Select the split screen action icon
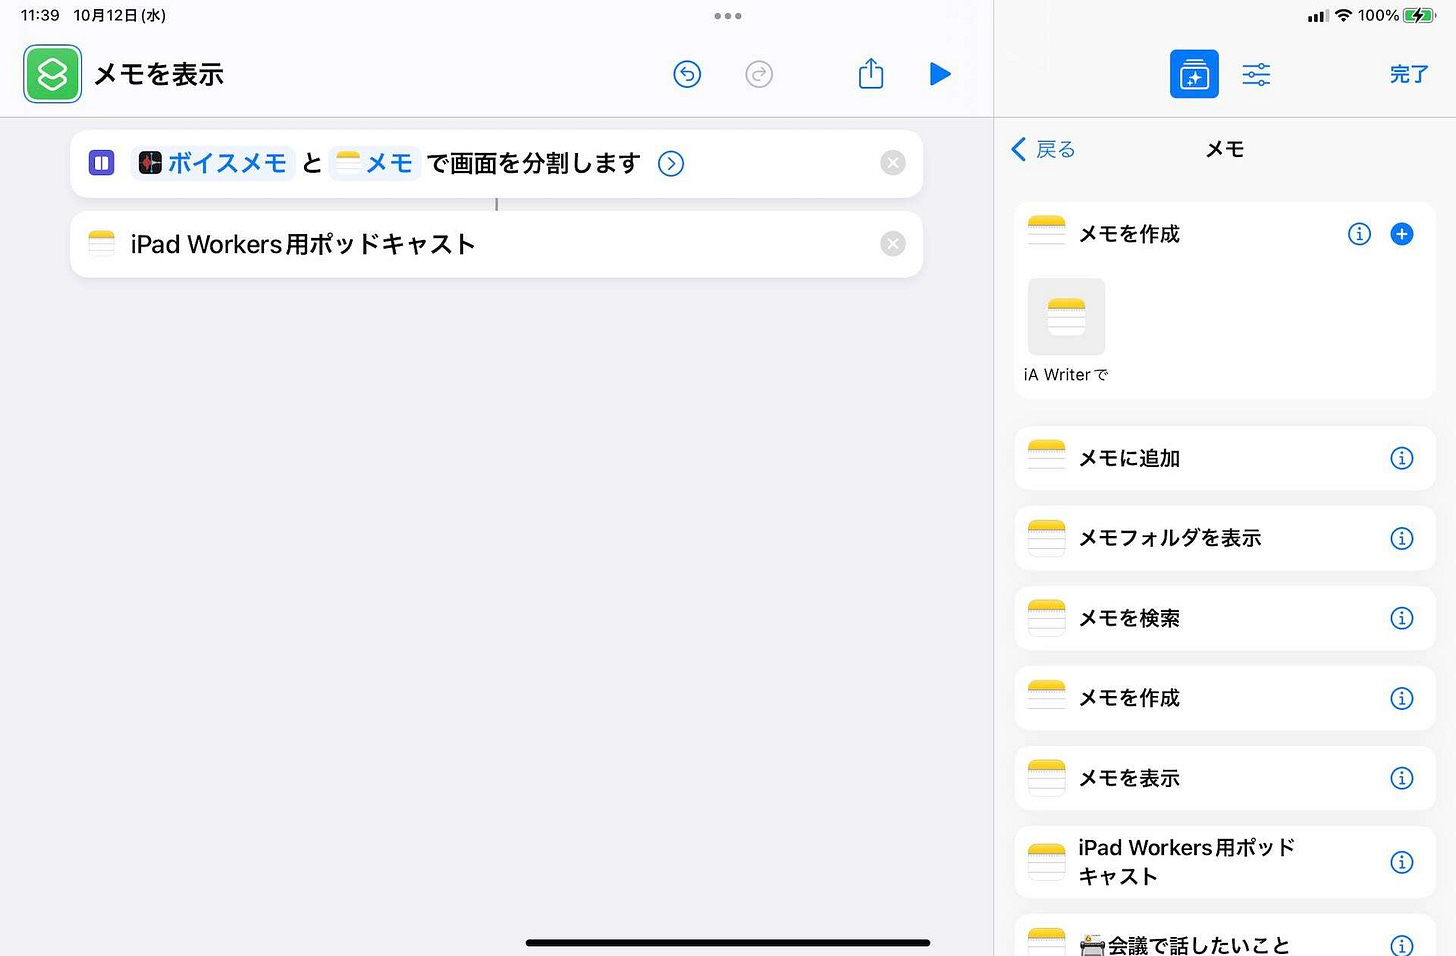This screenshot has height=956, width=1456. [x=102, y=163]
